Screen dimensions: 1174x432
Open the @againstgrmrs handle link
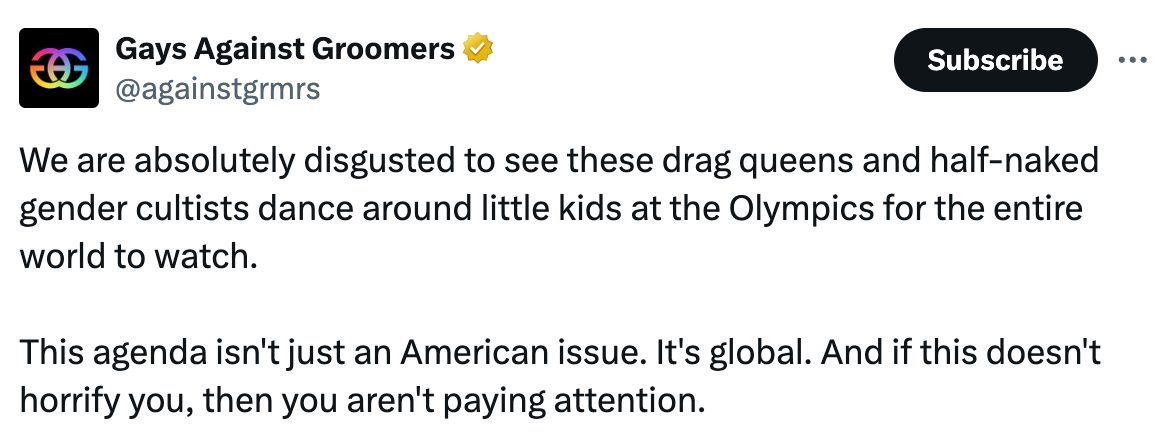(218, 89)
